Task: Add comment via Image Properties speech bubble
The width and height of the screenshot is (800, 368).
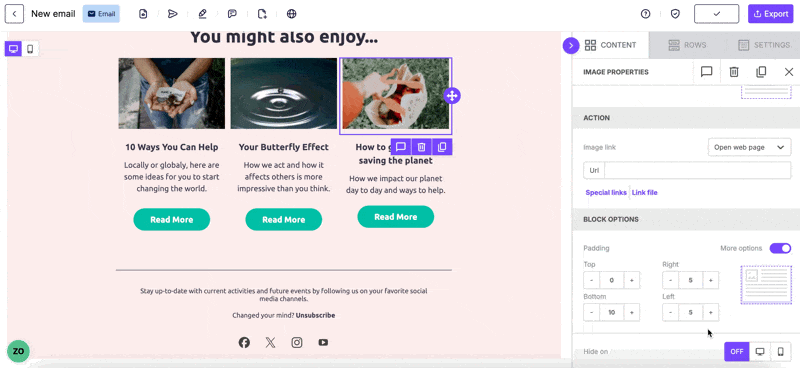Action: coord(706,72)
